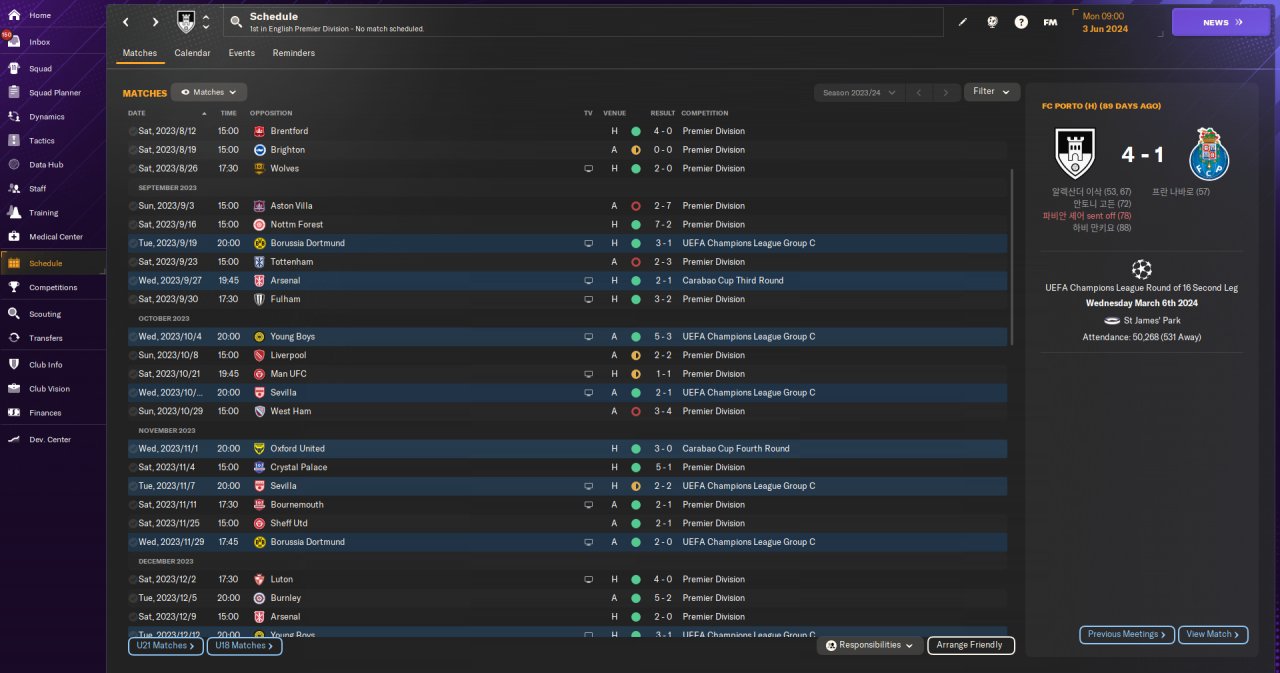
Task: Go back with the left navigation arrow
Action: click(x=125, y=22)
